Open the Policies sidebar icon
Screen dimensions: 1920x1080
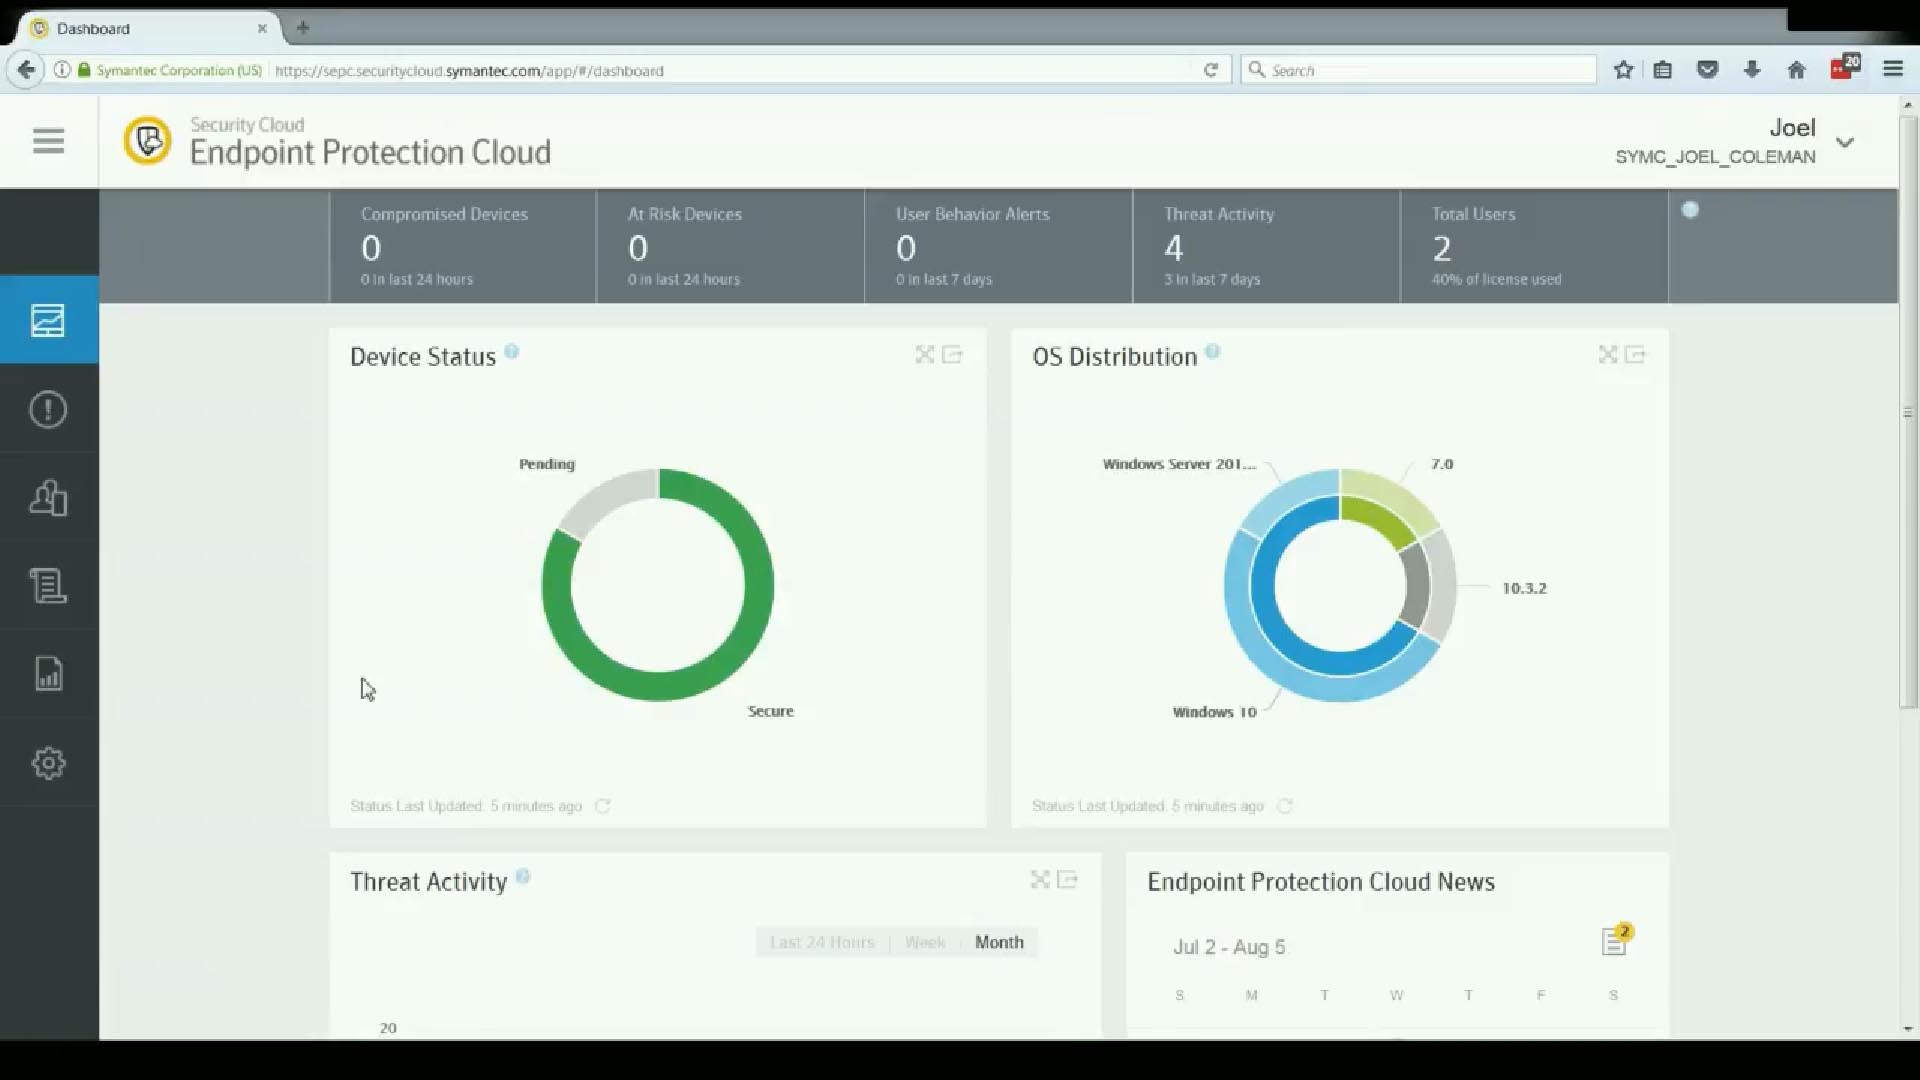point(48,586)
